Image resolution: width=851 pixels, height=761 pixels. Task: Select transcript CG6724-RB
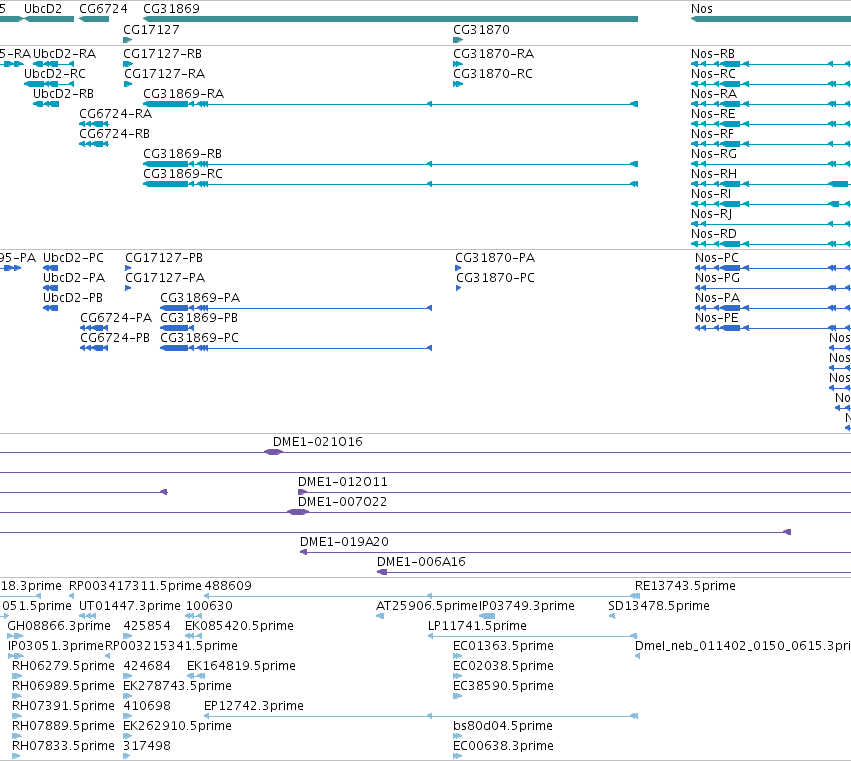pyautogui.click(x=114, y=134)
